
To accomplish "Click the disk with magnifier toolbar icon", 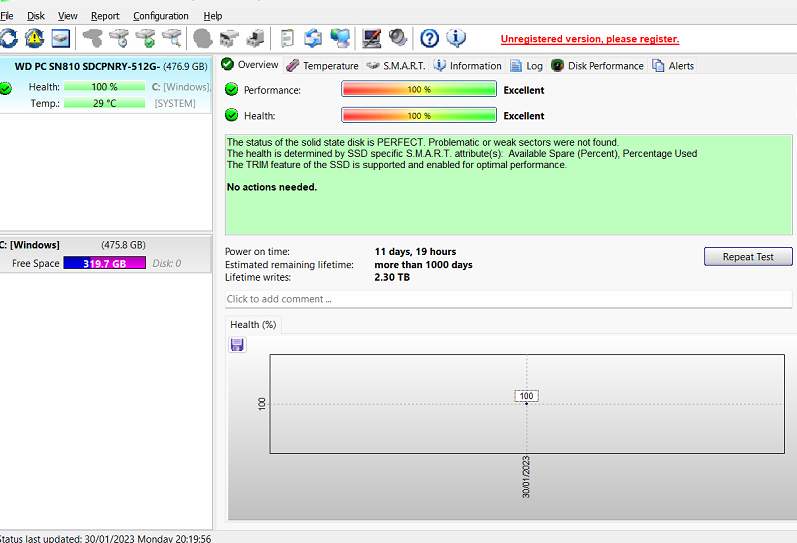I will point(172,38).
